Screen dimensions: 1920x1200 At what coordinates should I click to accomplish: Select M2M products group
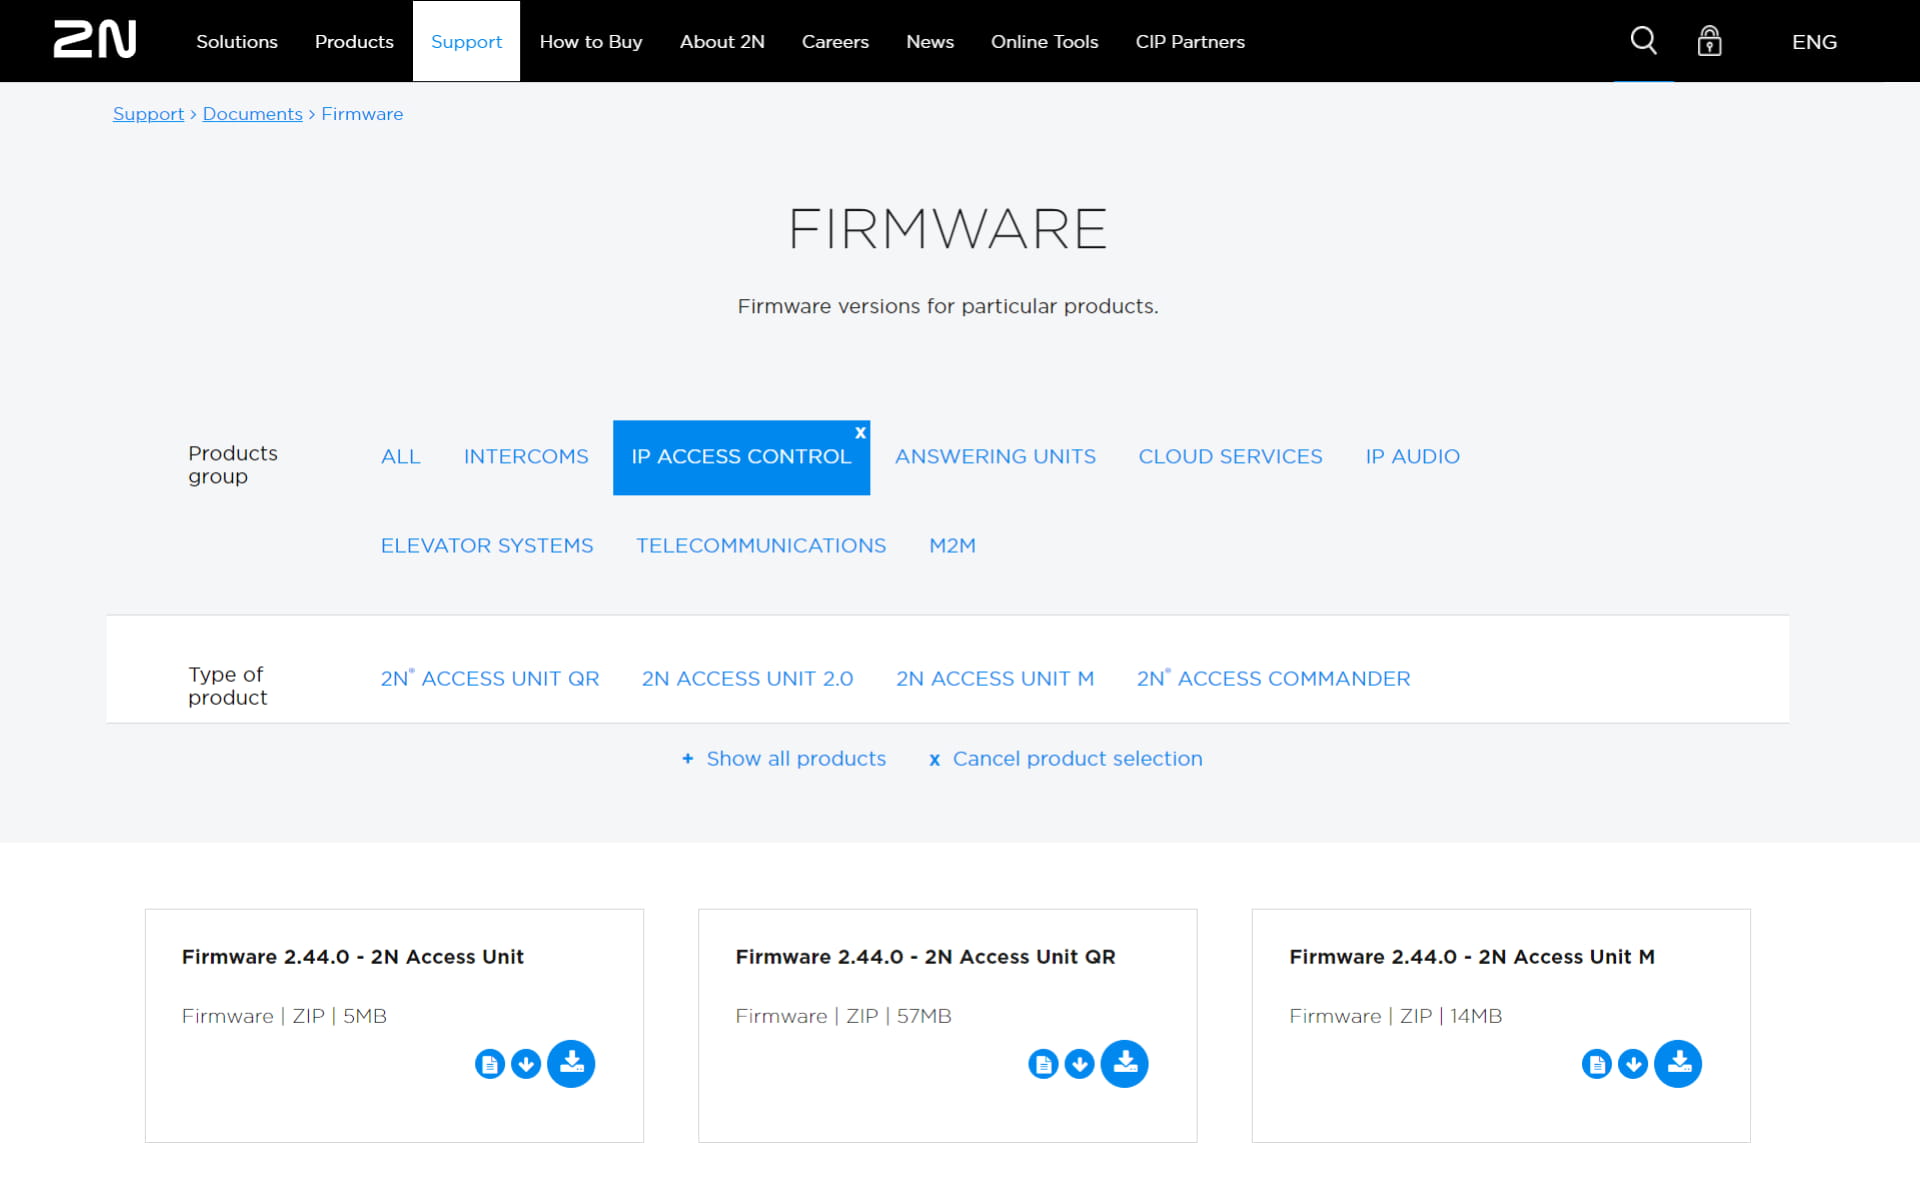pyautogui.click(x=952, y=545)
